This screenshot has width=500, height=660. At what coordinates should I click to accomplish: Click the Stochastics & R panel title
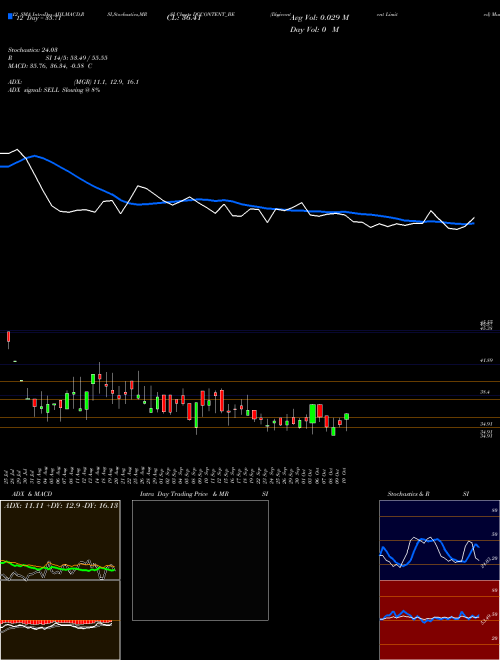point(408,494)
